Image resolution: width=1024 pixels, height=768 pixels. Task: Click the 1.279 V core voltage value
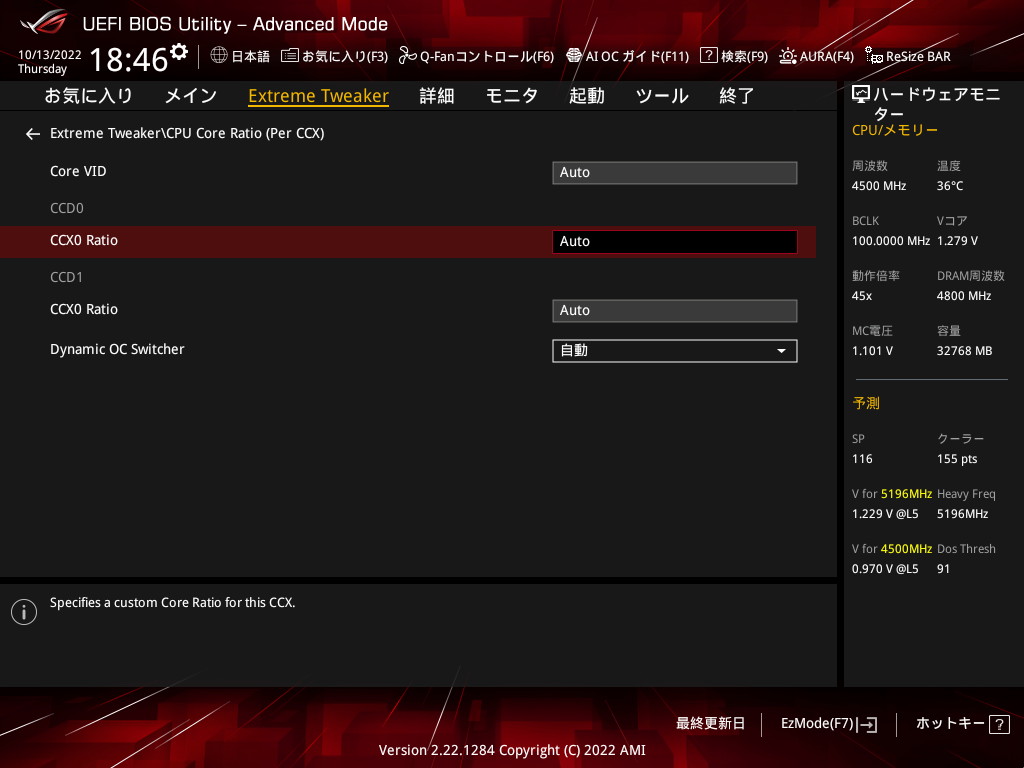pos(957,241)
